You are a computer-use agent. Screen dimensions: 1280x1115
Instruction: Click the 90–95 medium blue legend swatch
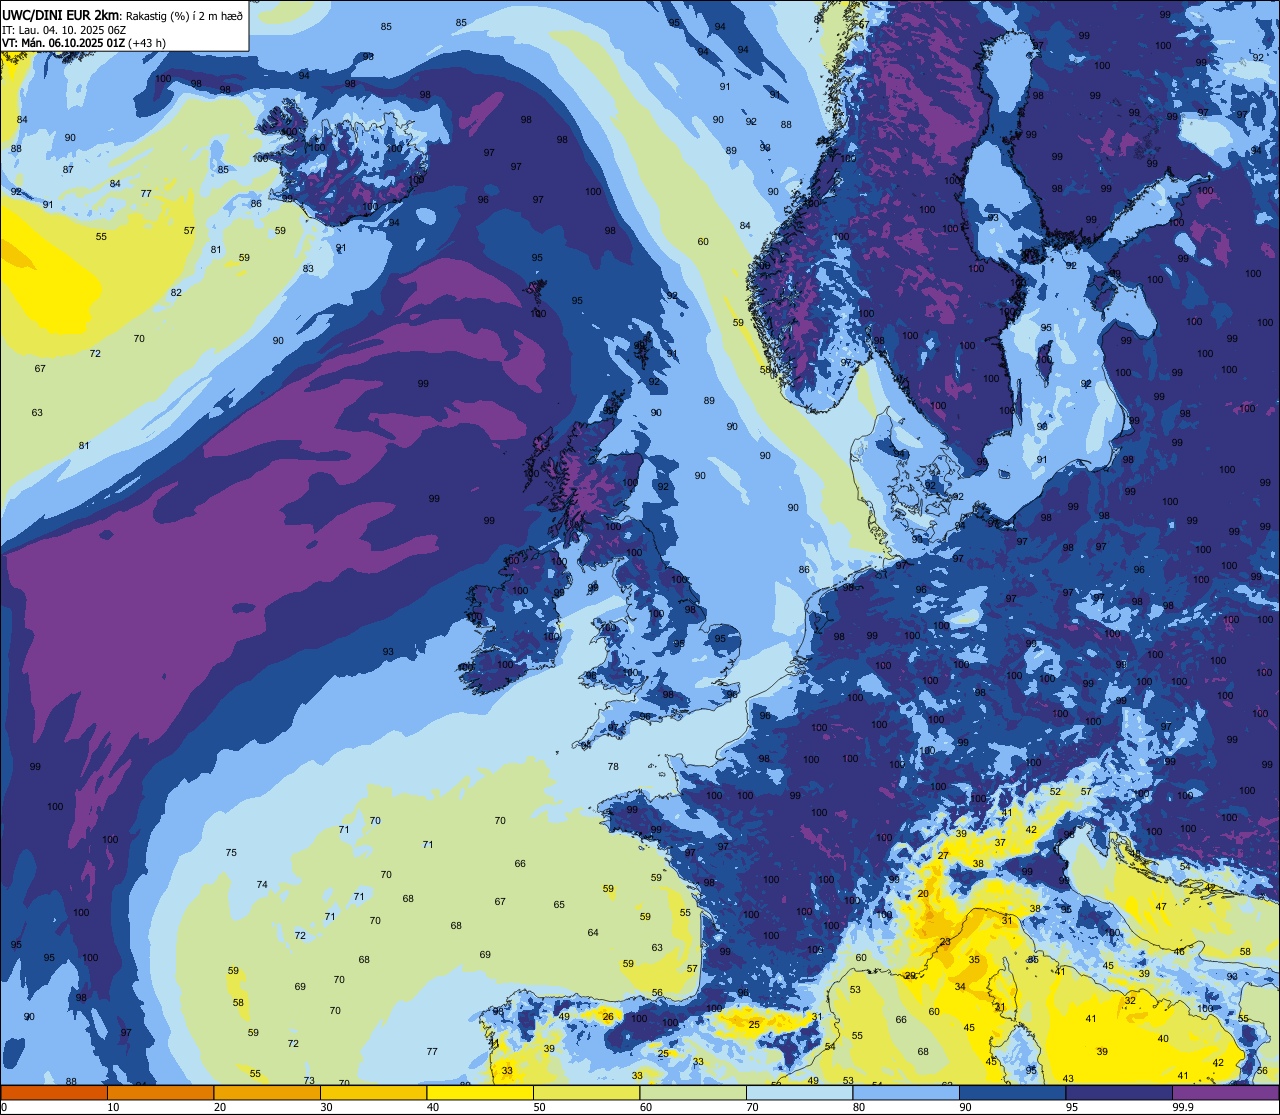click(1012, 1092)
